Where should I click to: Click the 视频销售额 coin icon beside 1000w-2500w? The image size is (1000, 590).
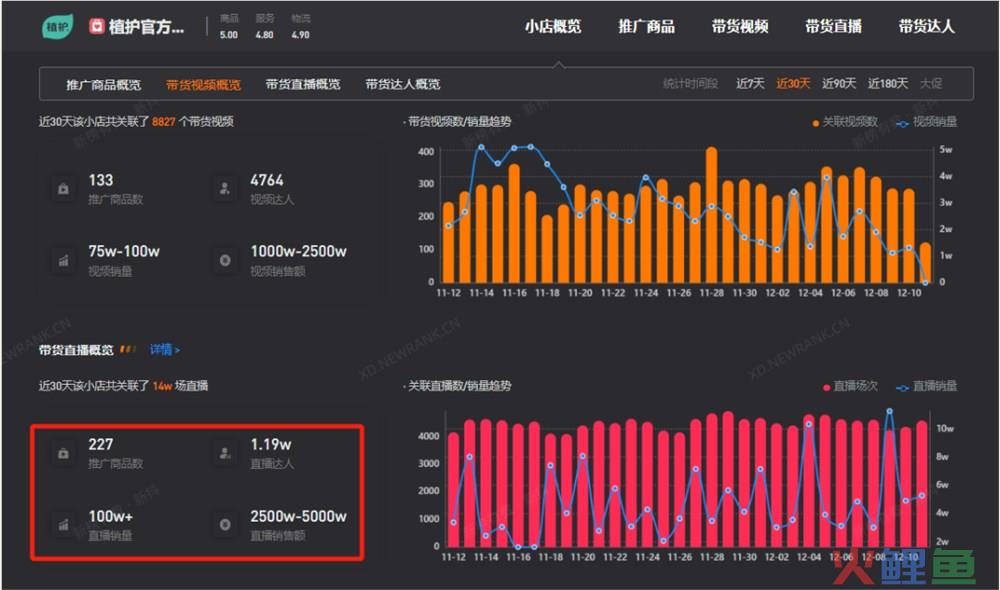click(225, 260)
